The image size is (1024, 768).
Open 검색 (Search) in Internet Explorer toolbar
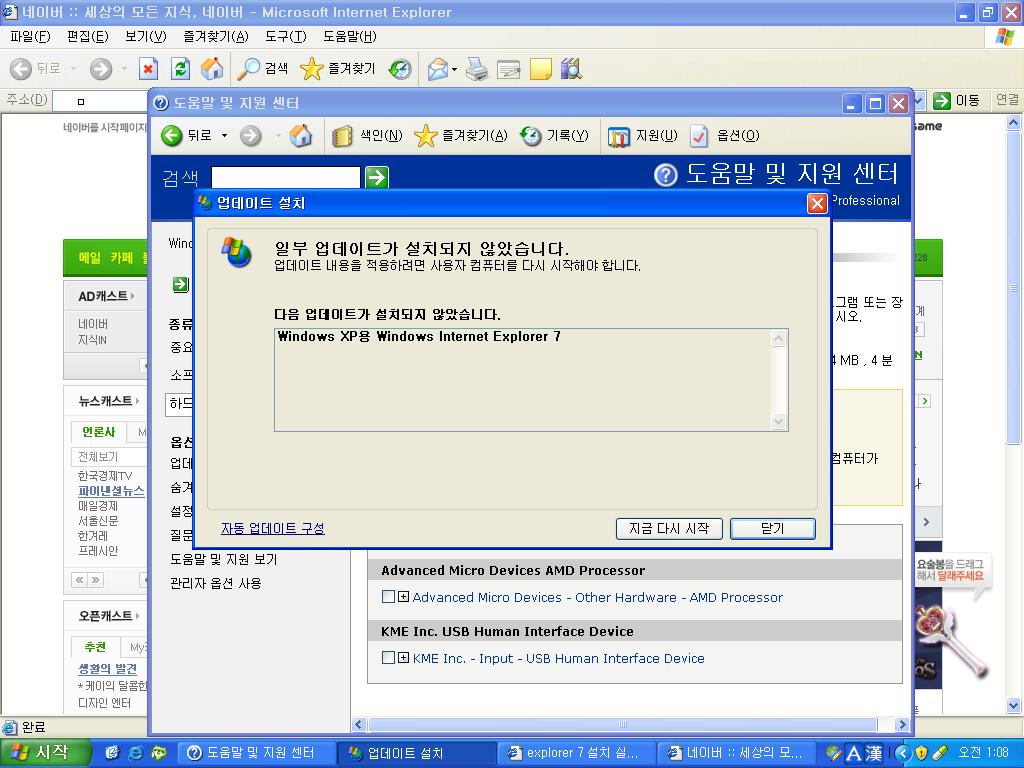point(263,69)
